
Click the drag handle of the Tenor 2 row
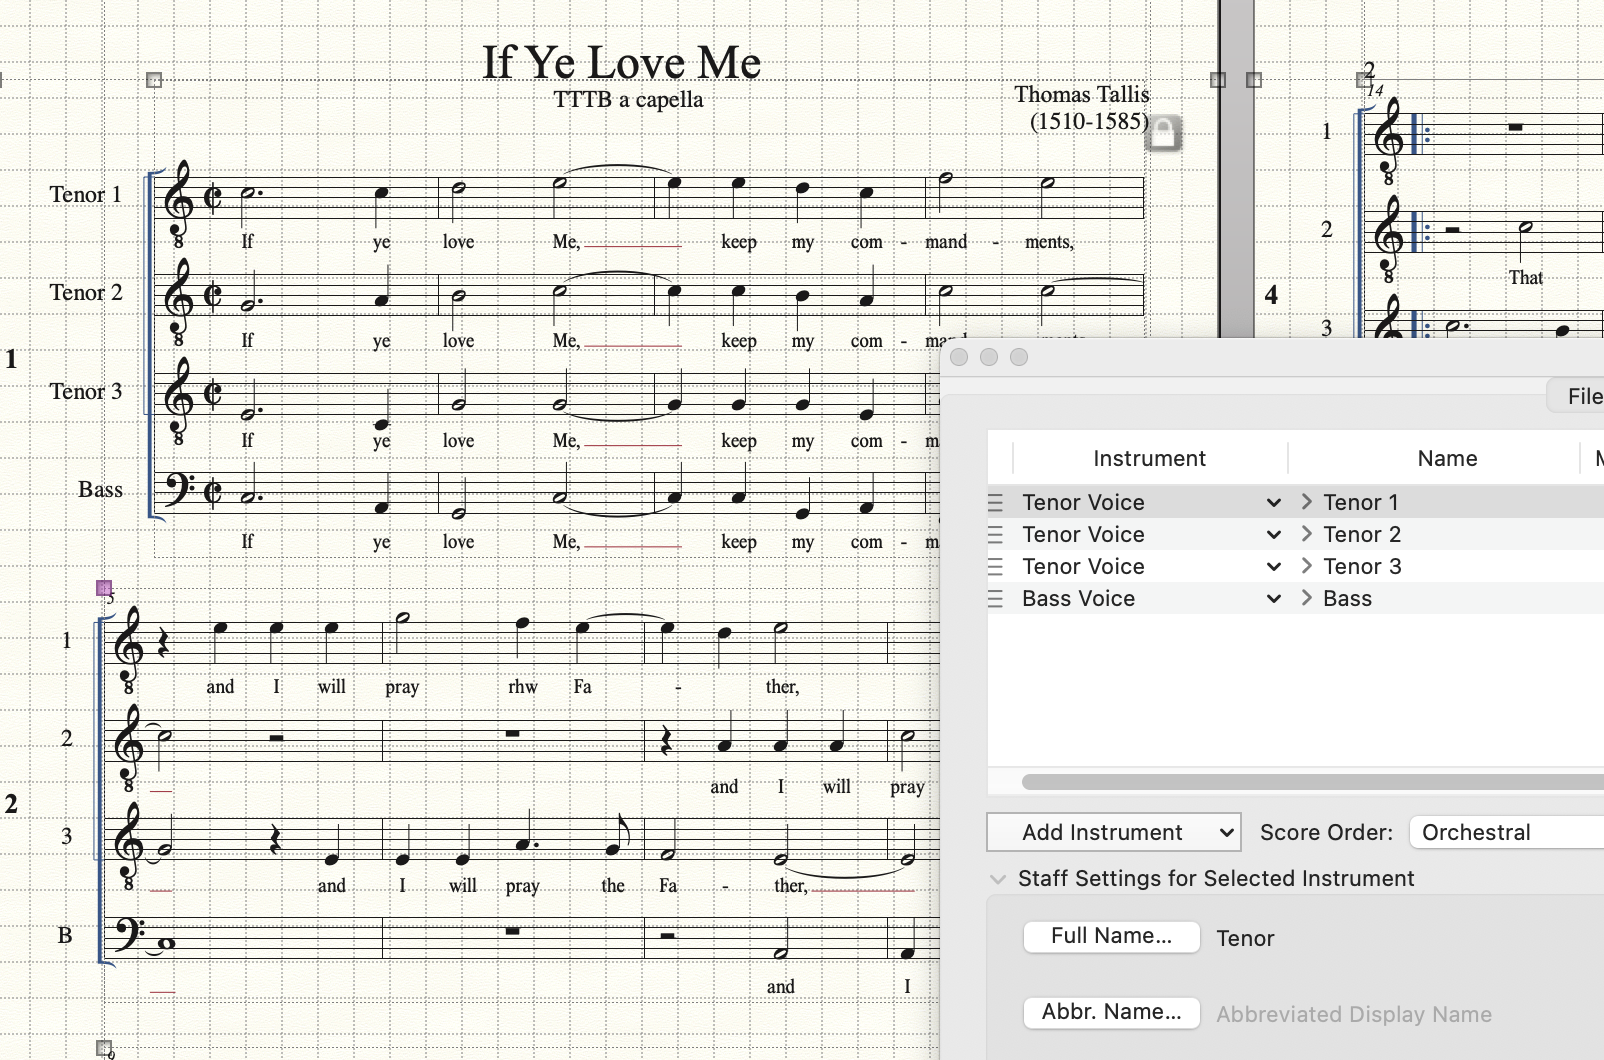[995, 535]
